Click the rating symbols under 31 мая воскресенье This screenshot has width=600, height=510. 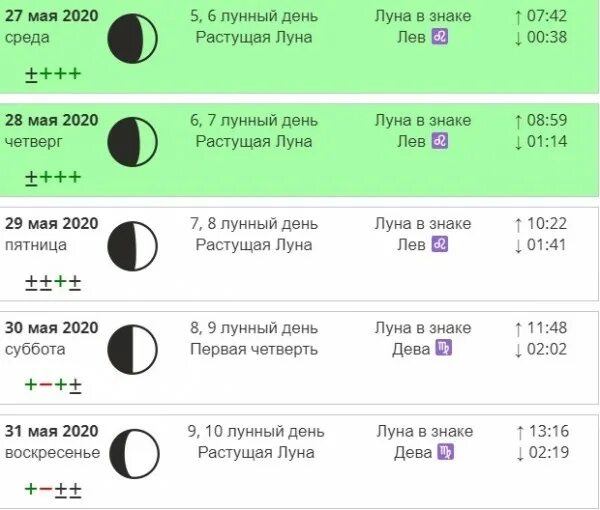point(53,489)
